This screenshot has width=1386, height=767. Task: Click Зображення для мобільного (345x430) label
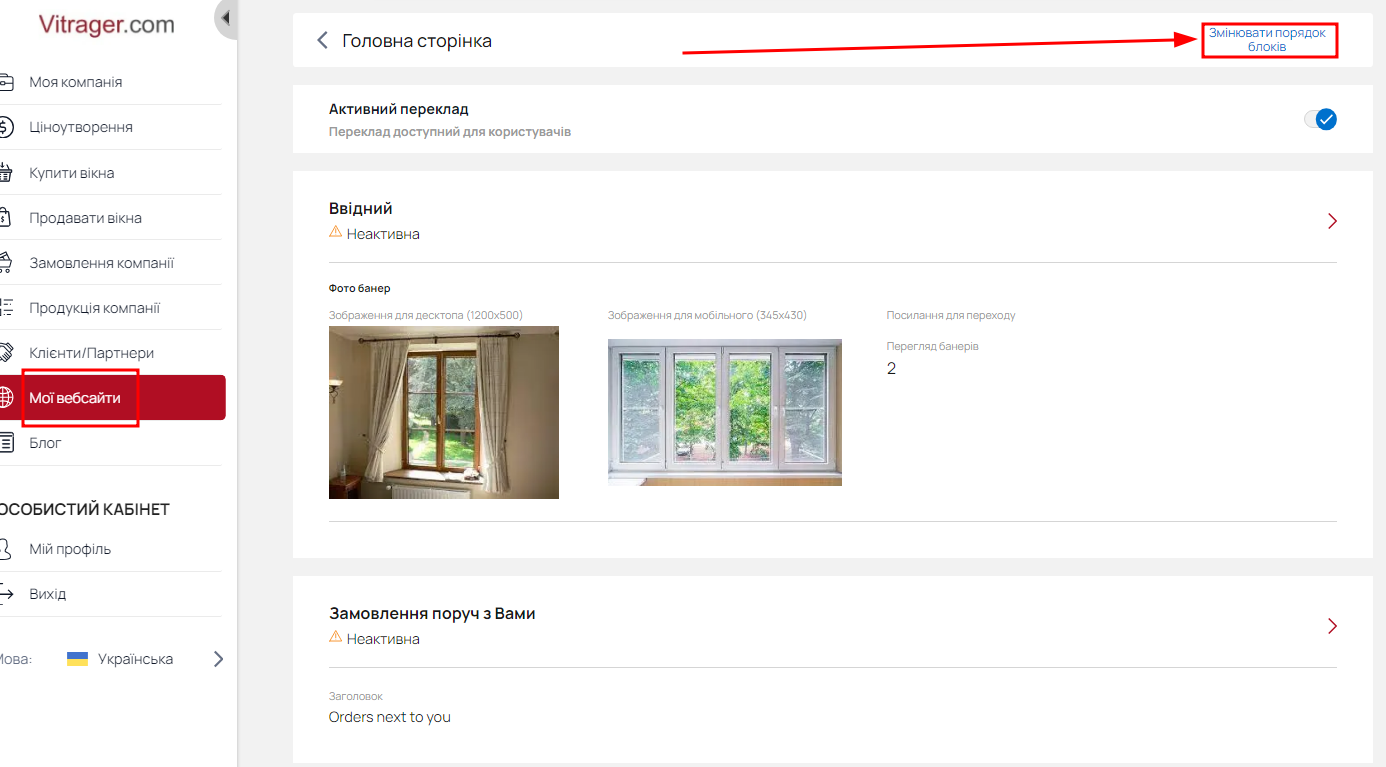point(707,315)
